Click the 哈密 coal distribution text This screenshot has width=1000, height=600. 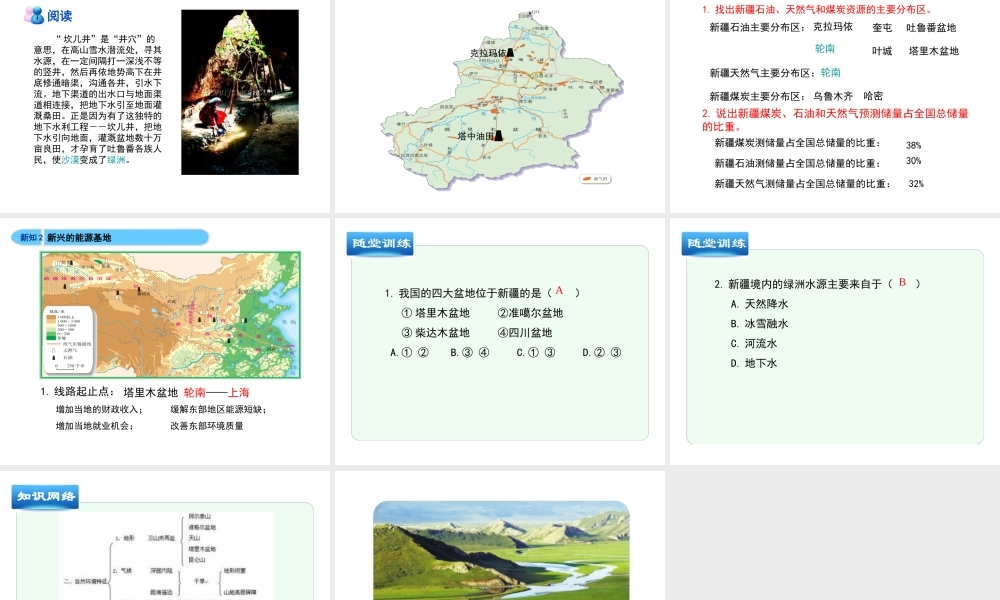click(873, 96)
